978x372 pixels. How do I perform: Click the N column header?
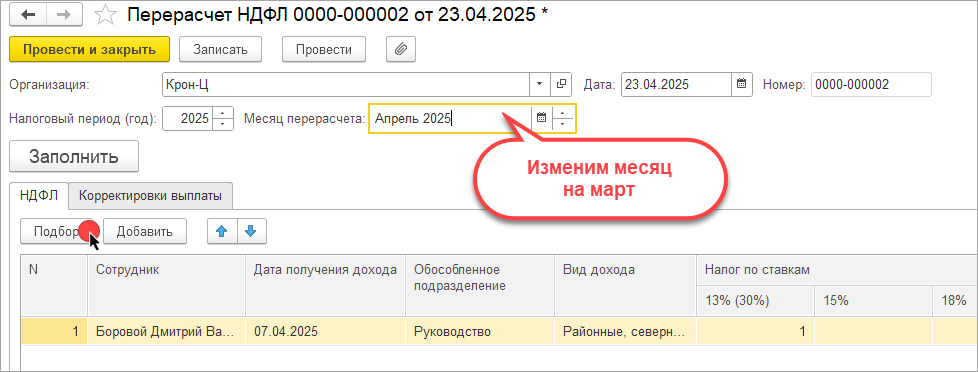[54, 285]
